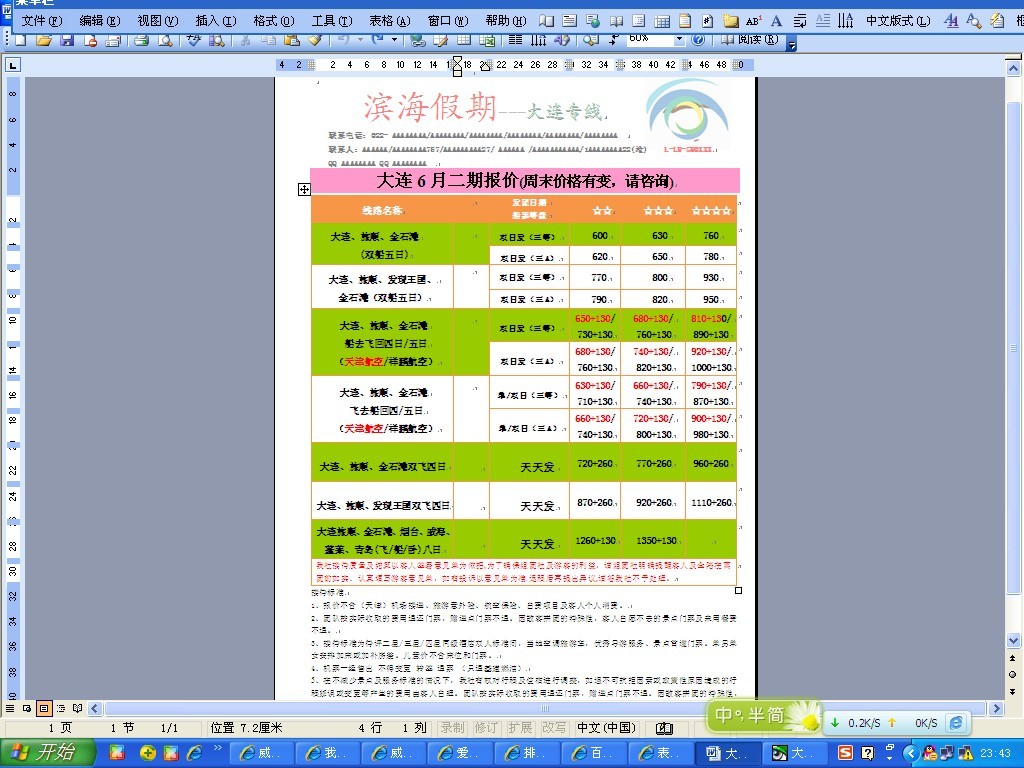The width and height of the screenshot is (1024, 768).
Task: Click the vertical scrollbar up arrow
Action: (x=1014, y=67)
